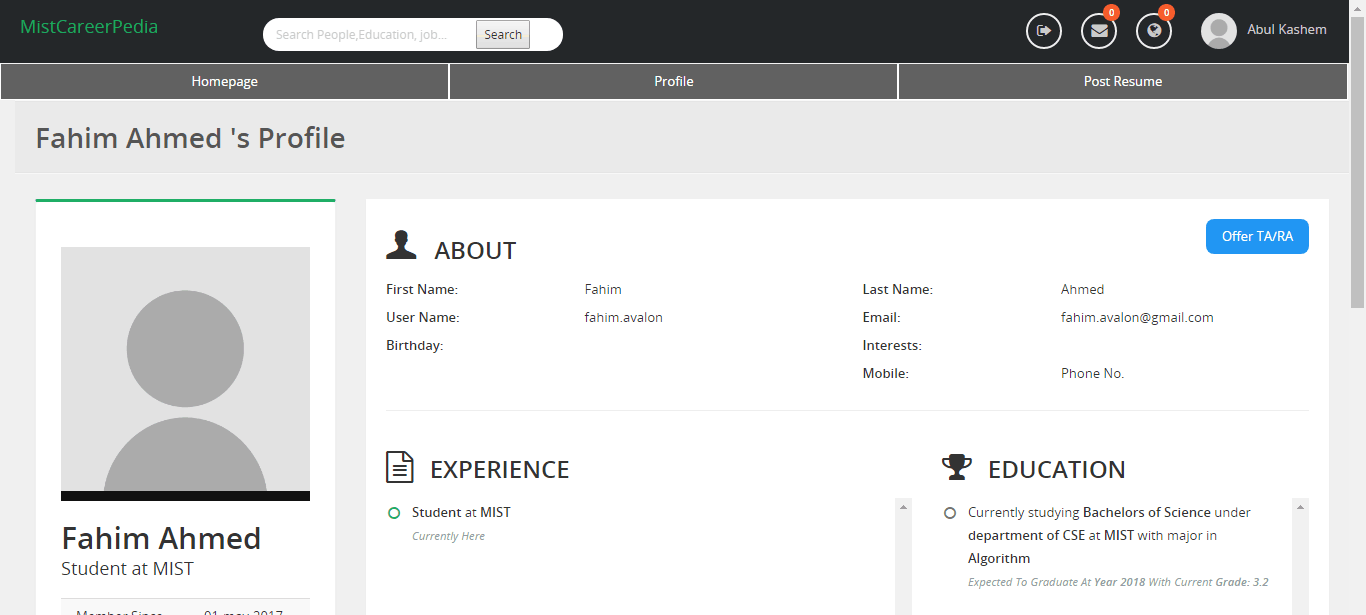1366x615 pixels.
Task: Click the person icon beside ABOUT
Action: (401, 243)
